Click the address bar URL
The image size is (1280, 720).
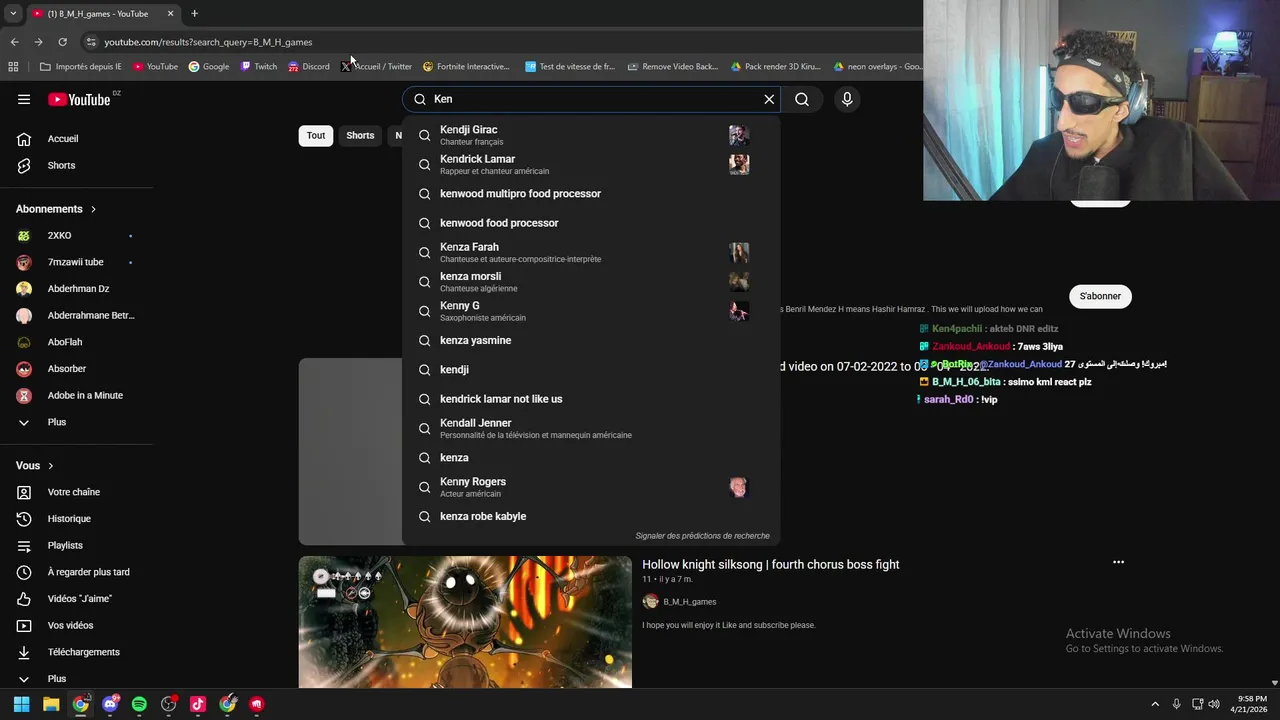(208, 42)
